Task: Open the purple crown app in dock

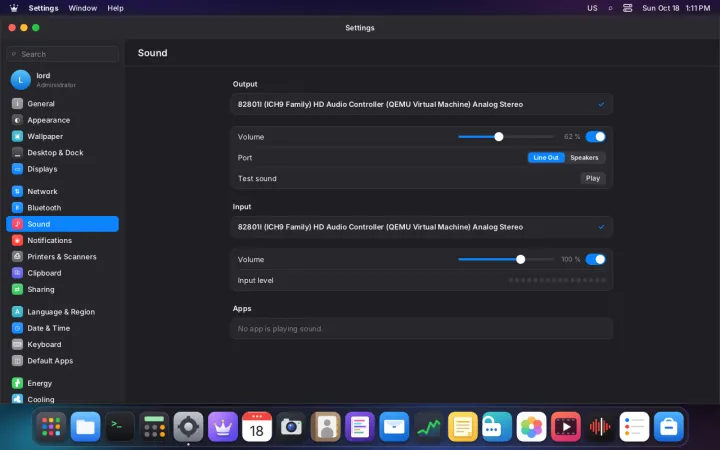Action: click(223, 427)
